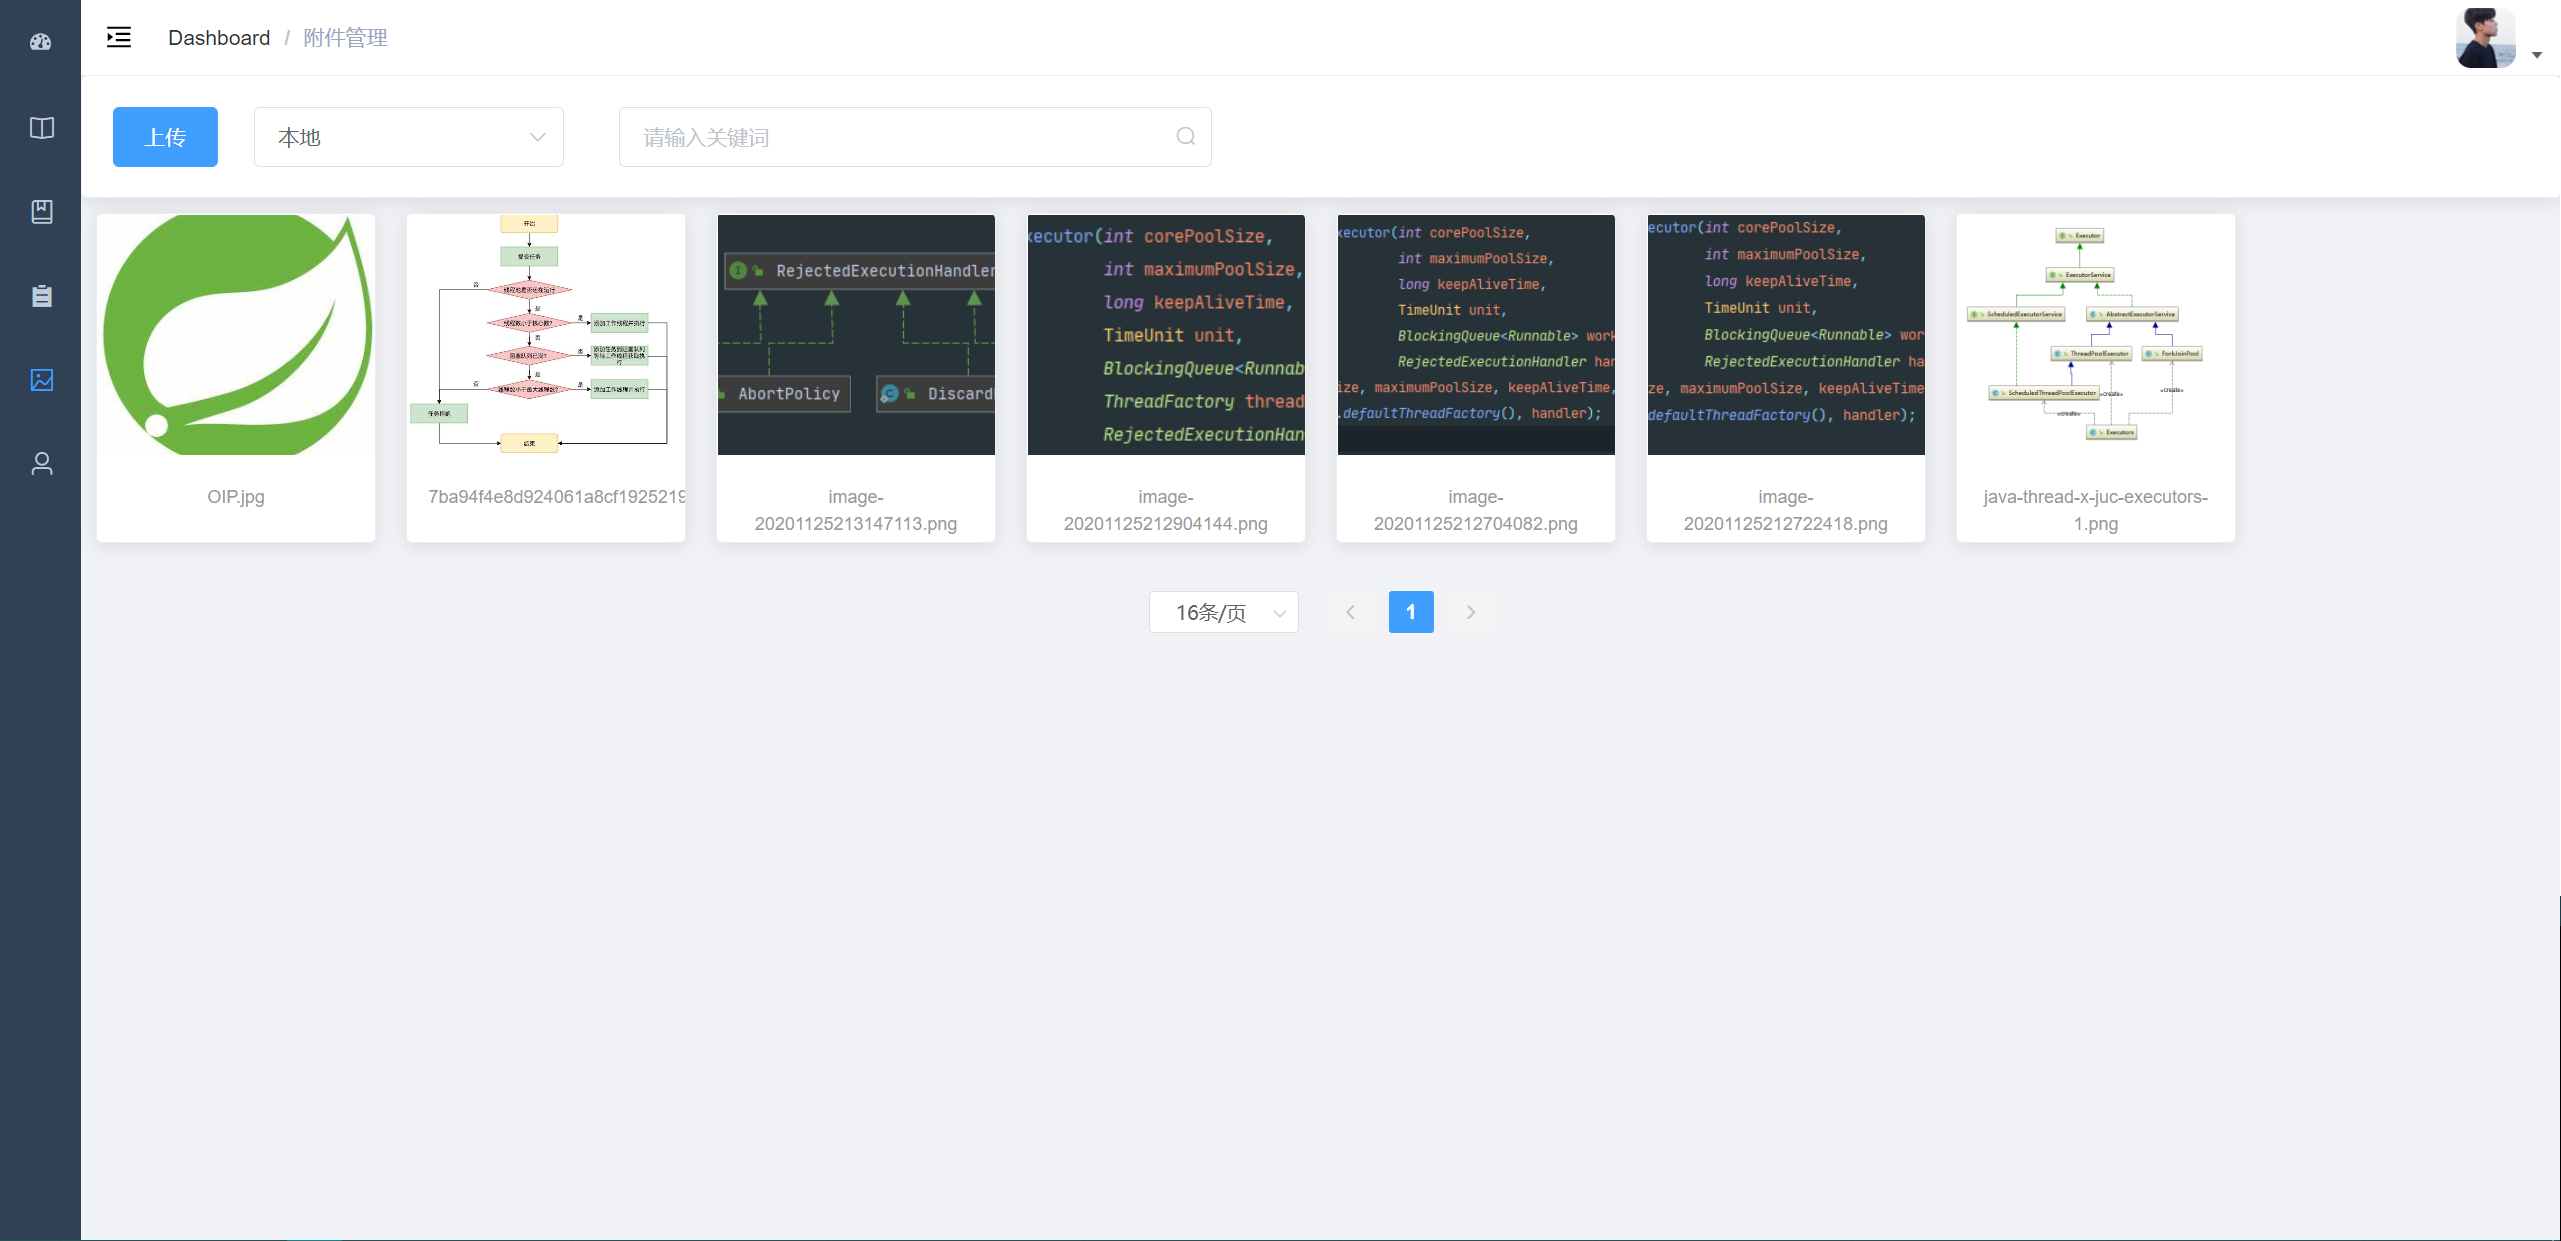Image resolution: width=2561 pixels, height=1241 pixels.
Task: Open the clipboard icon in sidebar
Action: coord(41,296)
